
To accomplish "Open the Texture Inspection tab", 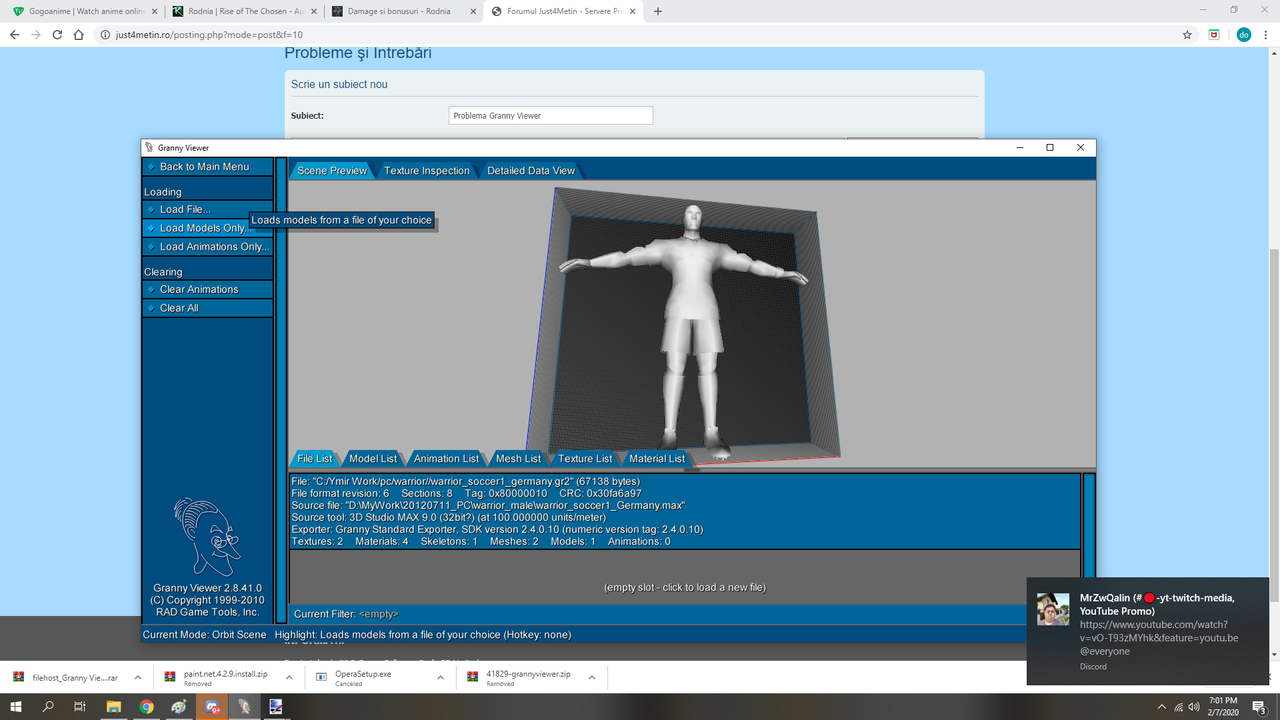I will (426, 171).
